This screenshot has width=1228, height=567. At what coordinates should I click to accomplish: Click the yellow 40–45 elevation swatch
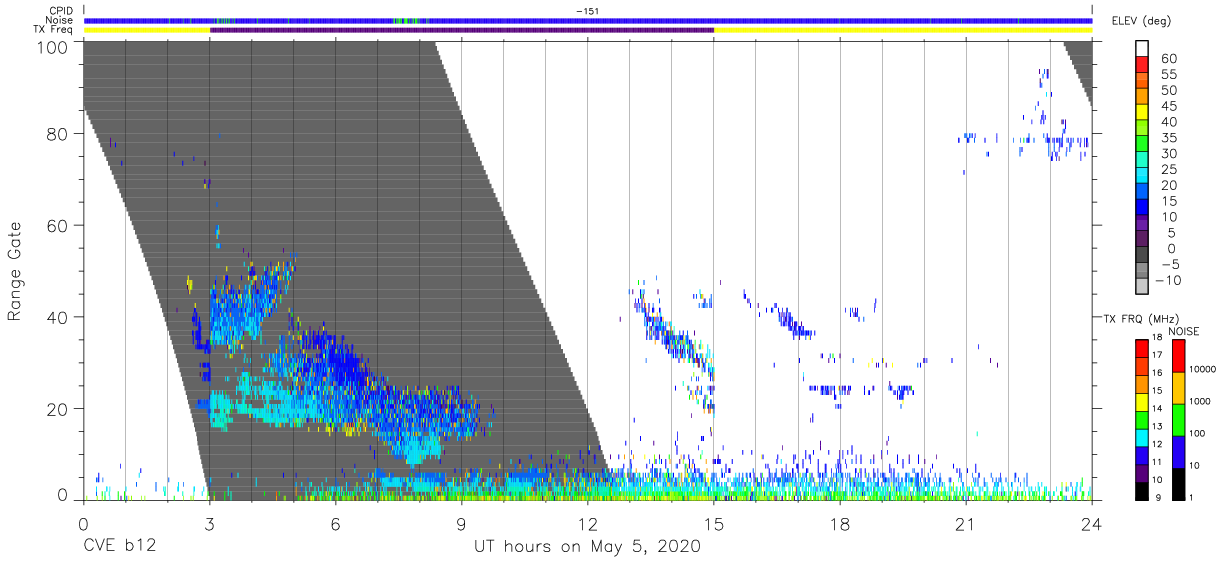point(1142,114)
